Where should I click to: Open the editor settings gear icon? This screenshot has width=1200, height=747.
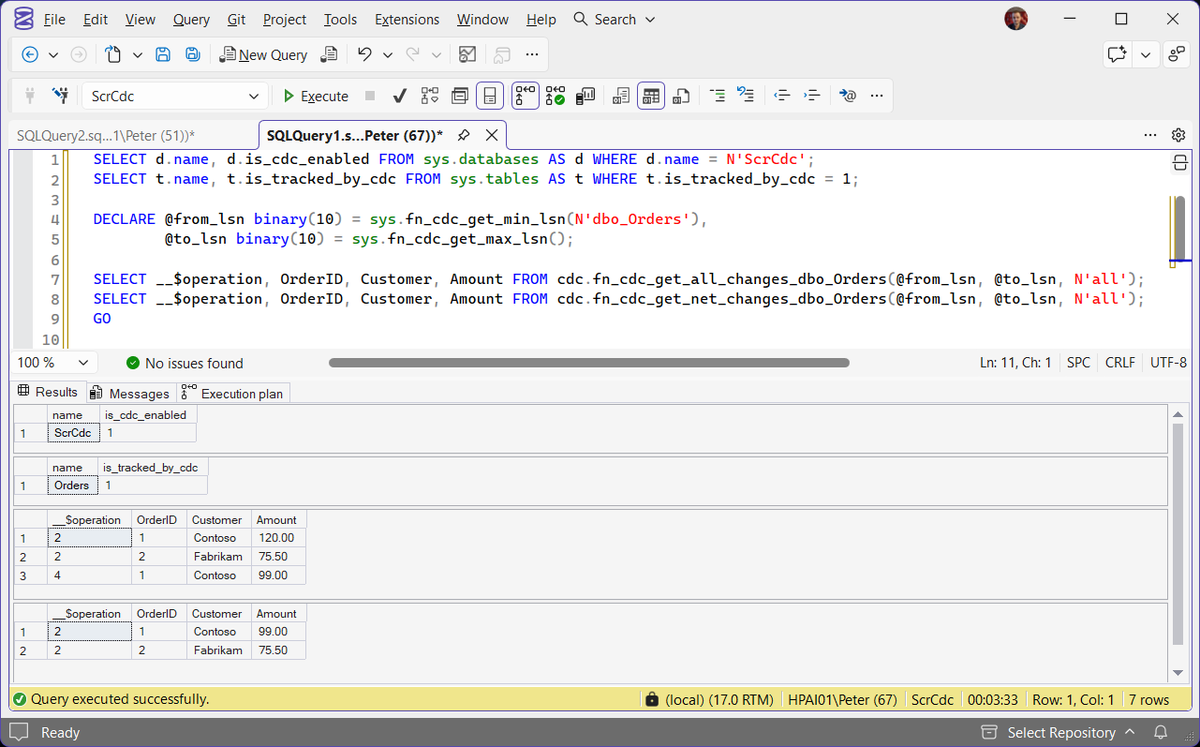tap(1178, 135)
